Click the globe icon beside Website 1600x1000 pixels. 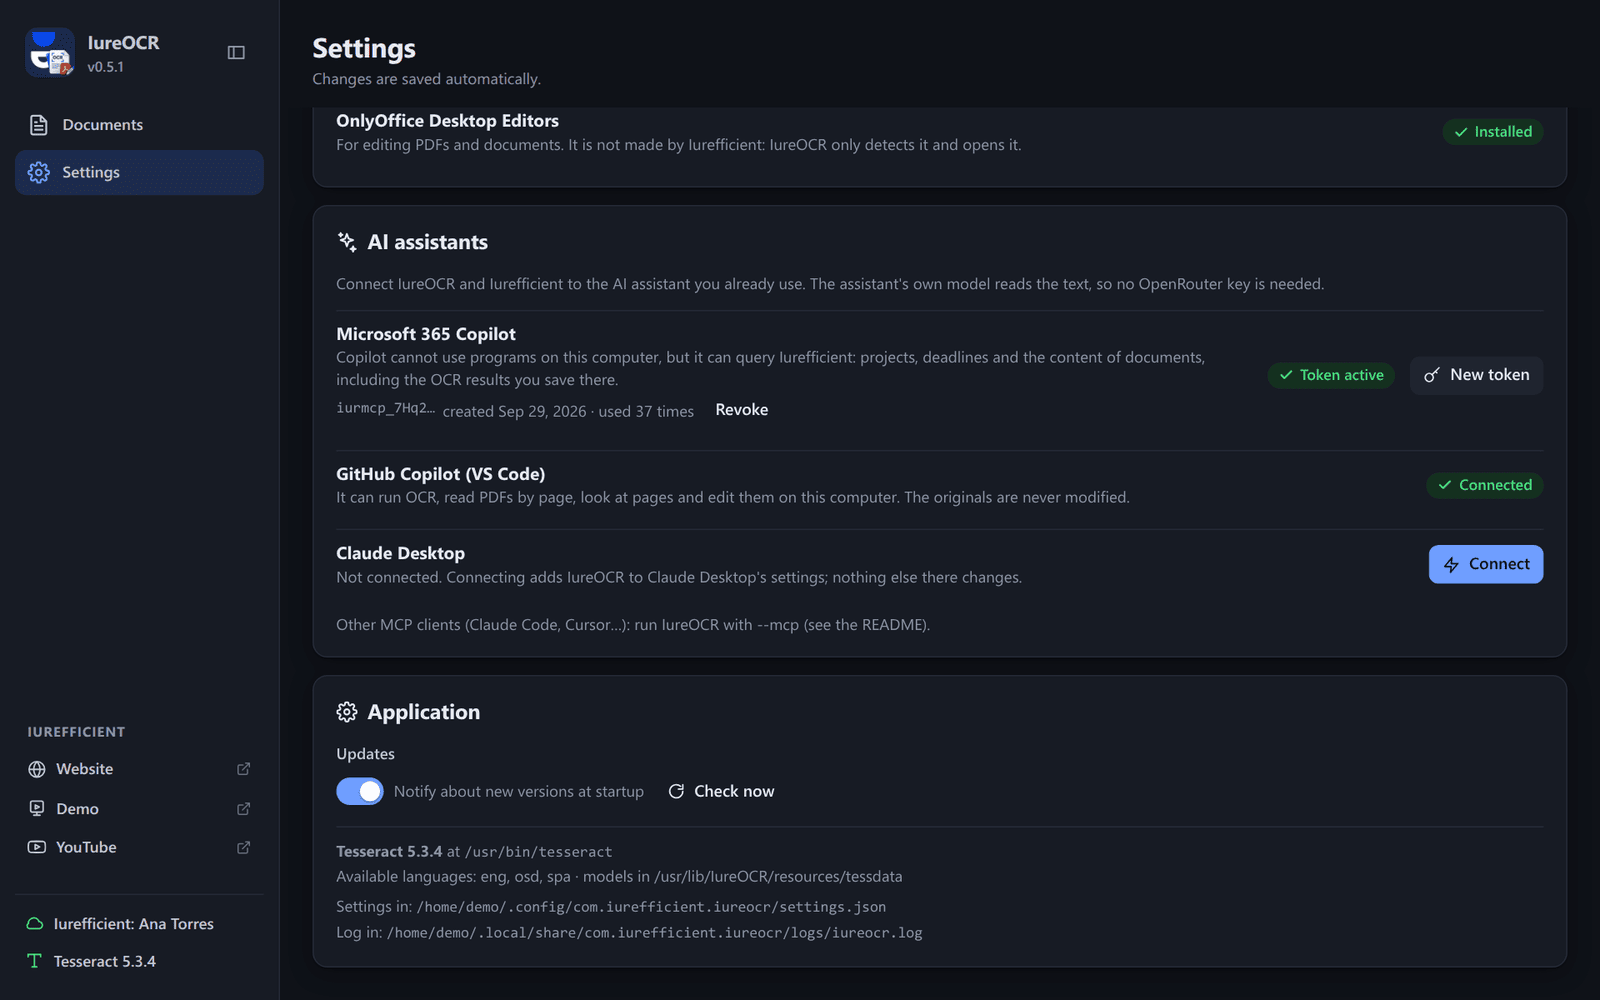pos(37,769)
